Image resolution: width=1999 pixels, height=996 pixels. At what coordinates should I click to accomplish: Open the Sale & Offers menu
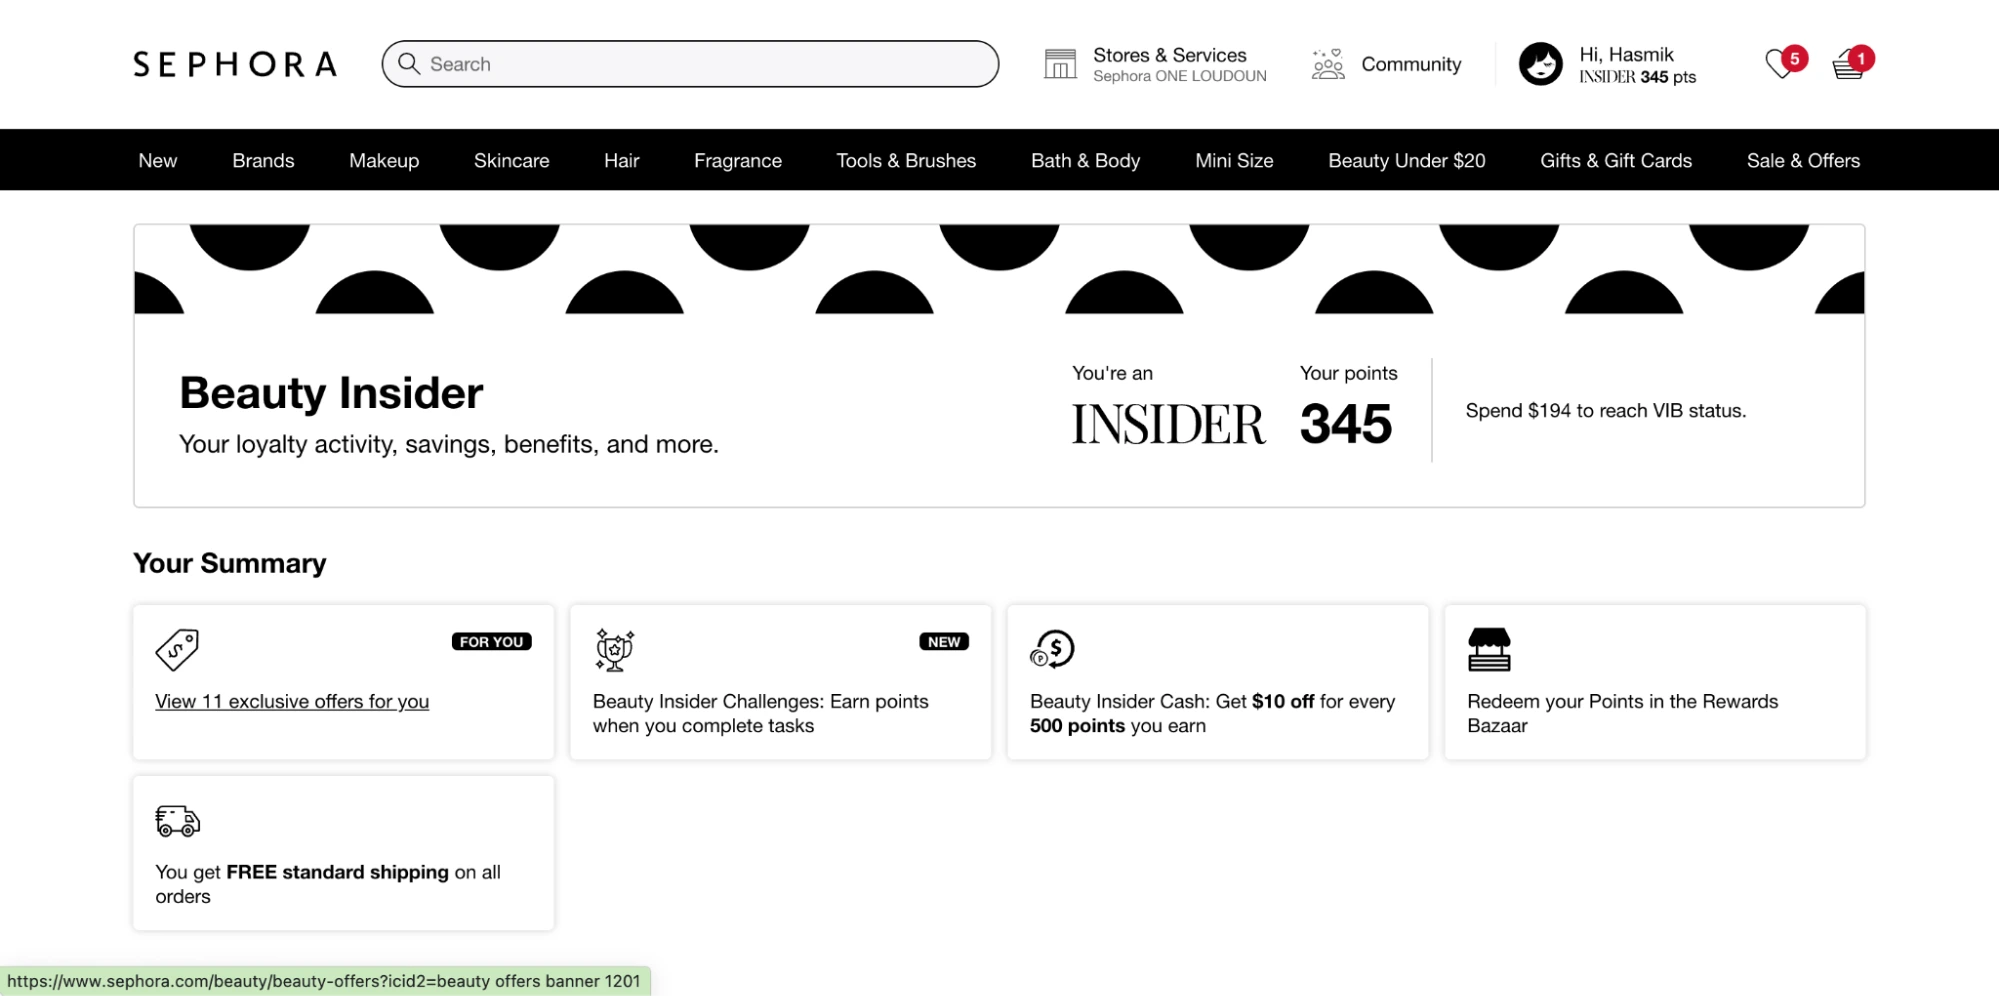(x=1803, y=160)
